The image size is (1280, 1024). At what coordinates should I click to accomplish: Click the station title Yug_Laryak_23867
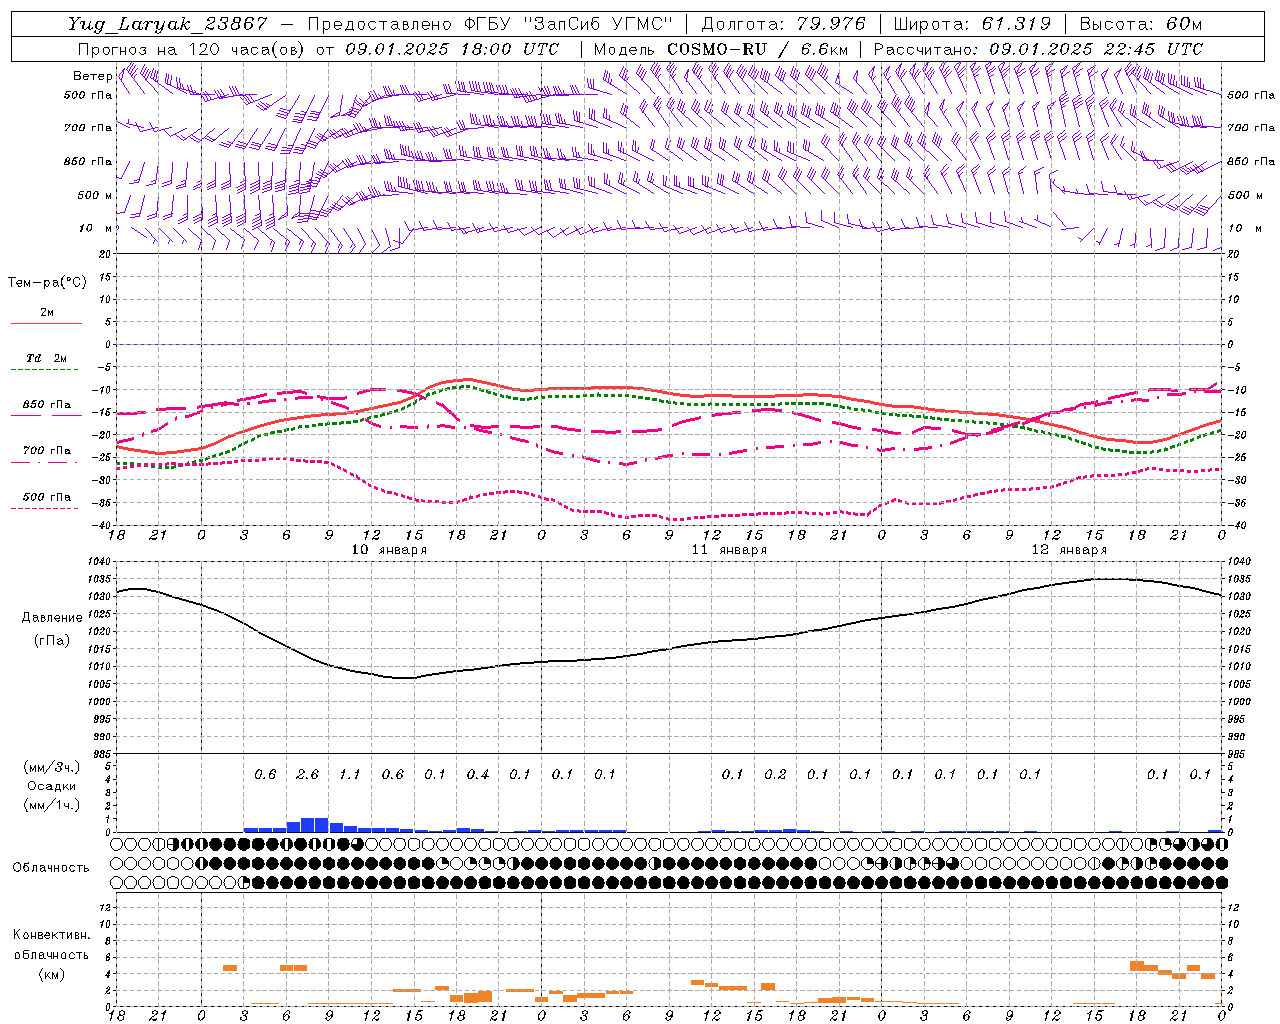pyautogui.click(x=168, y=24)
